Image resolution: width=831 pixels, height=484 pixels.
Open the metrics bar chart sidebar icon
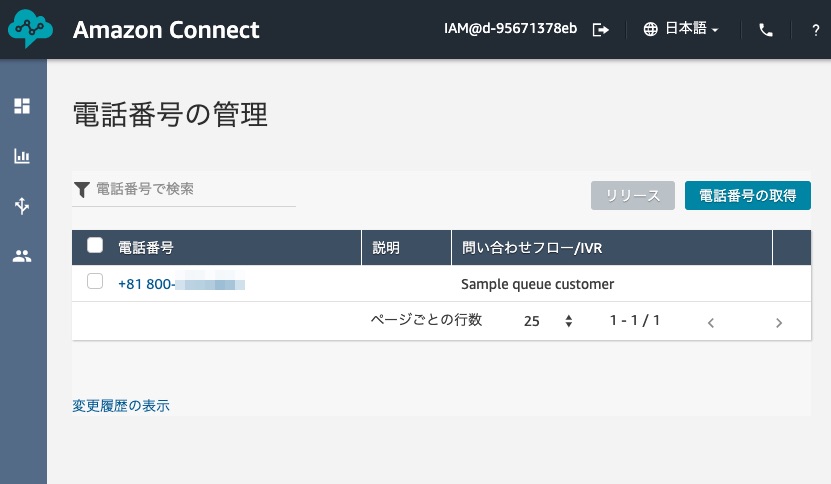coord(22,156)
